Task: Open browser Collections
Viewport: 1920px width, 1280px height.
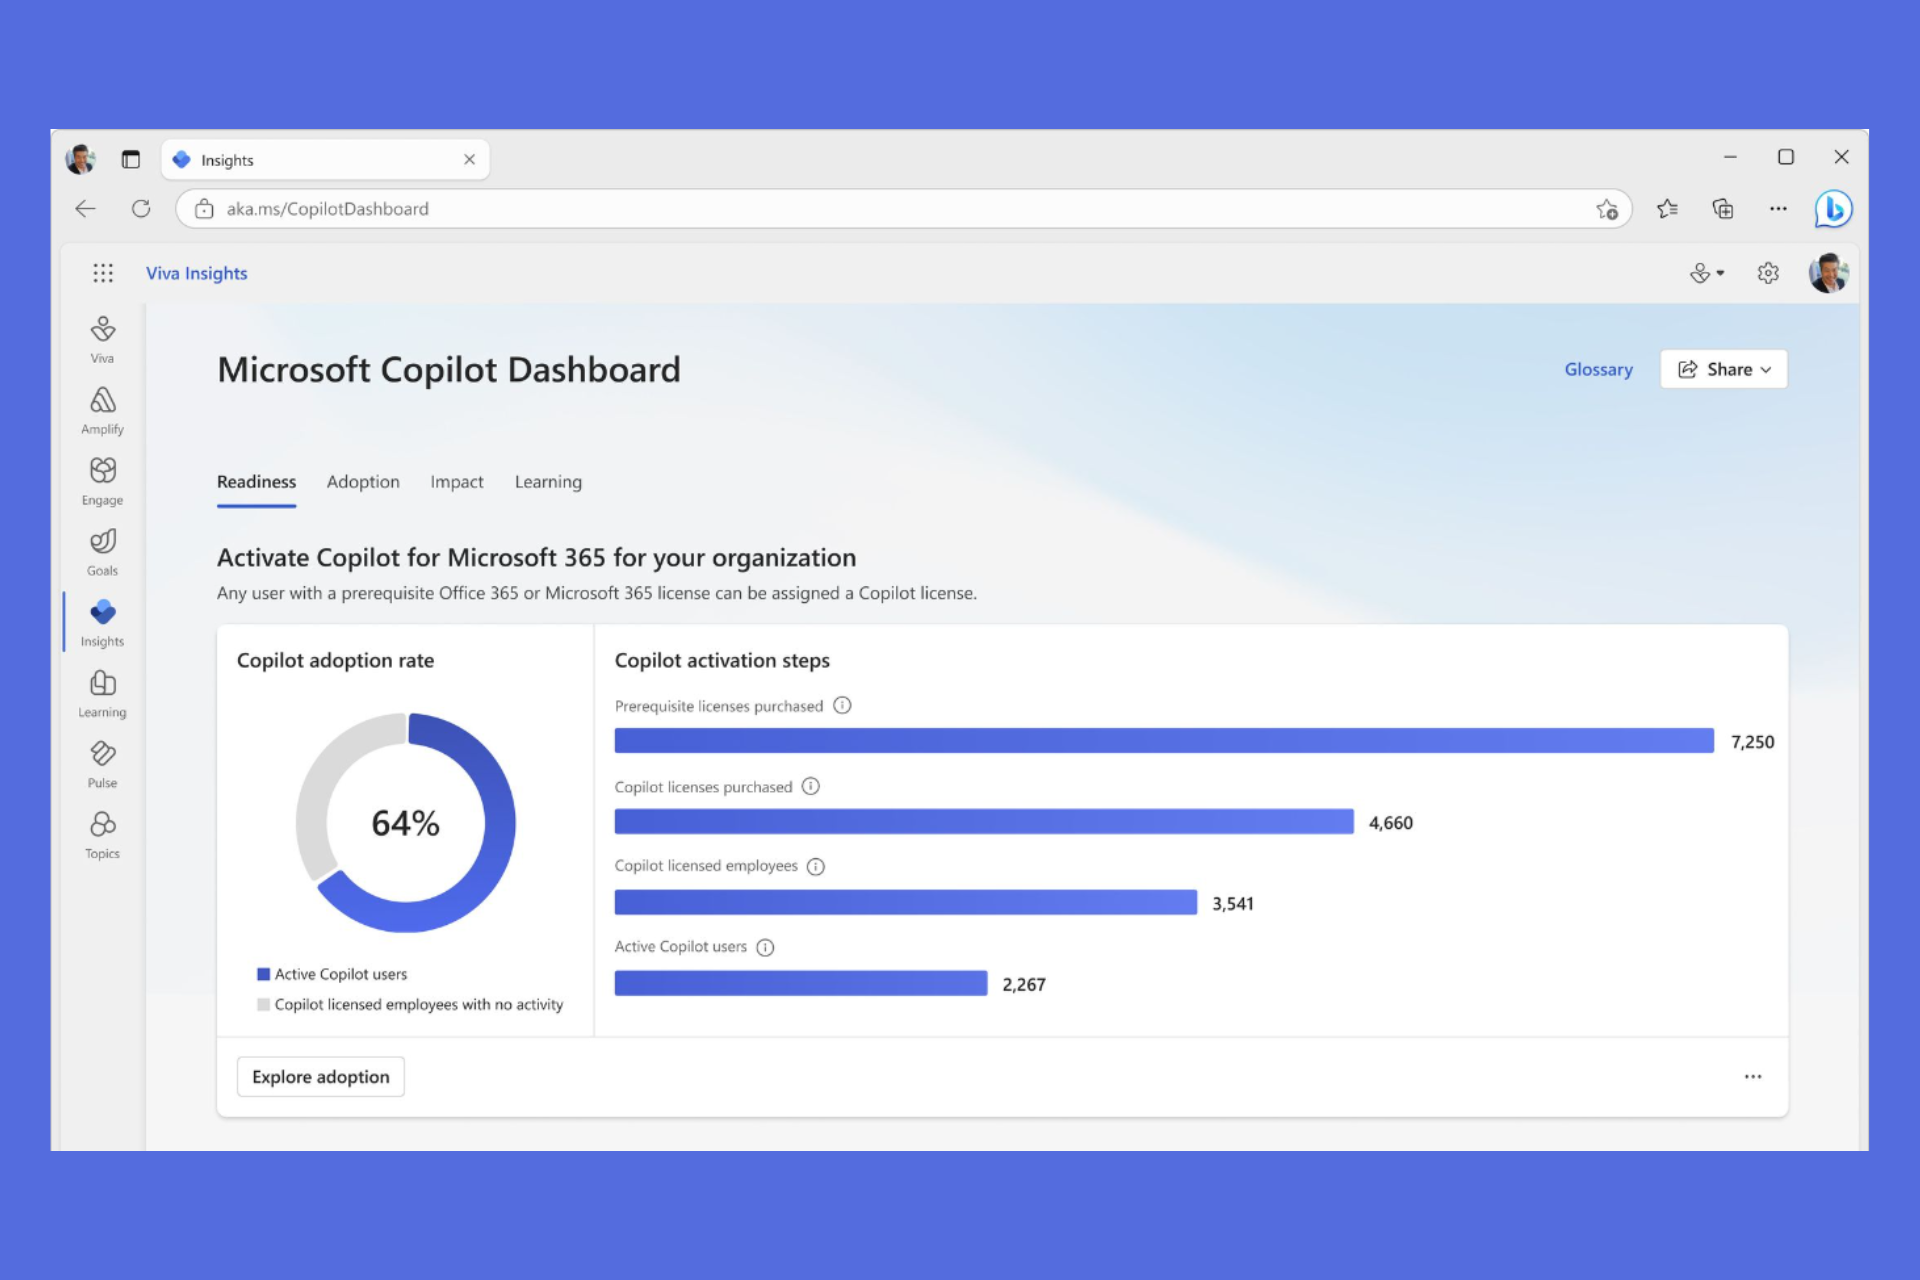Action: [1722, 208]
